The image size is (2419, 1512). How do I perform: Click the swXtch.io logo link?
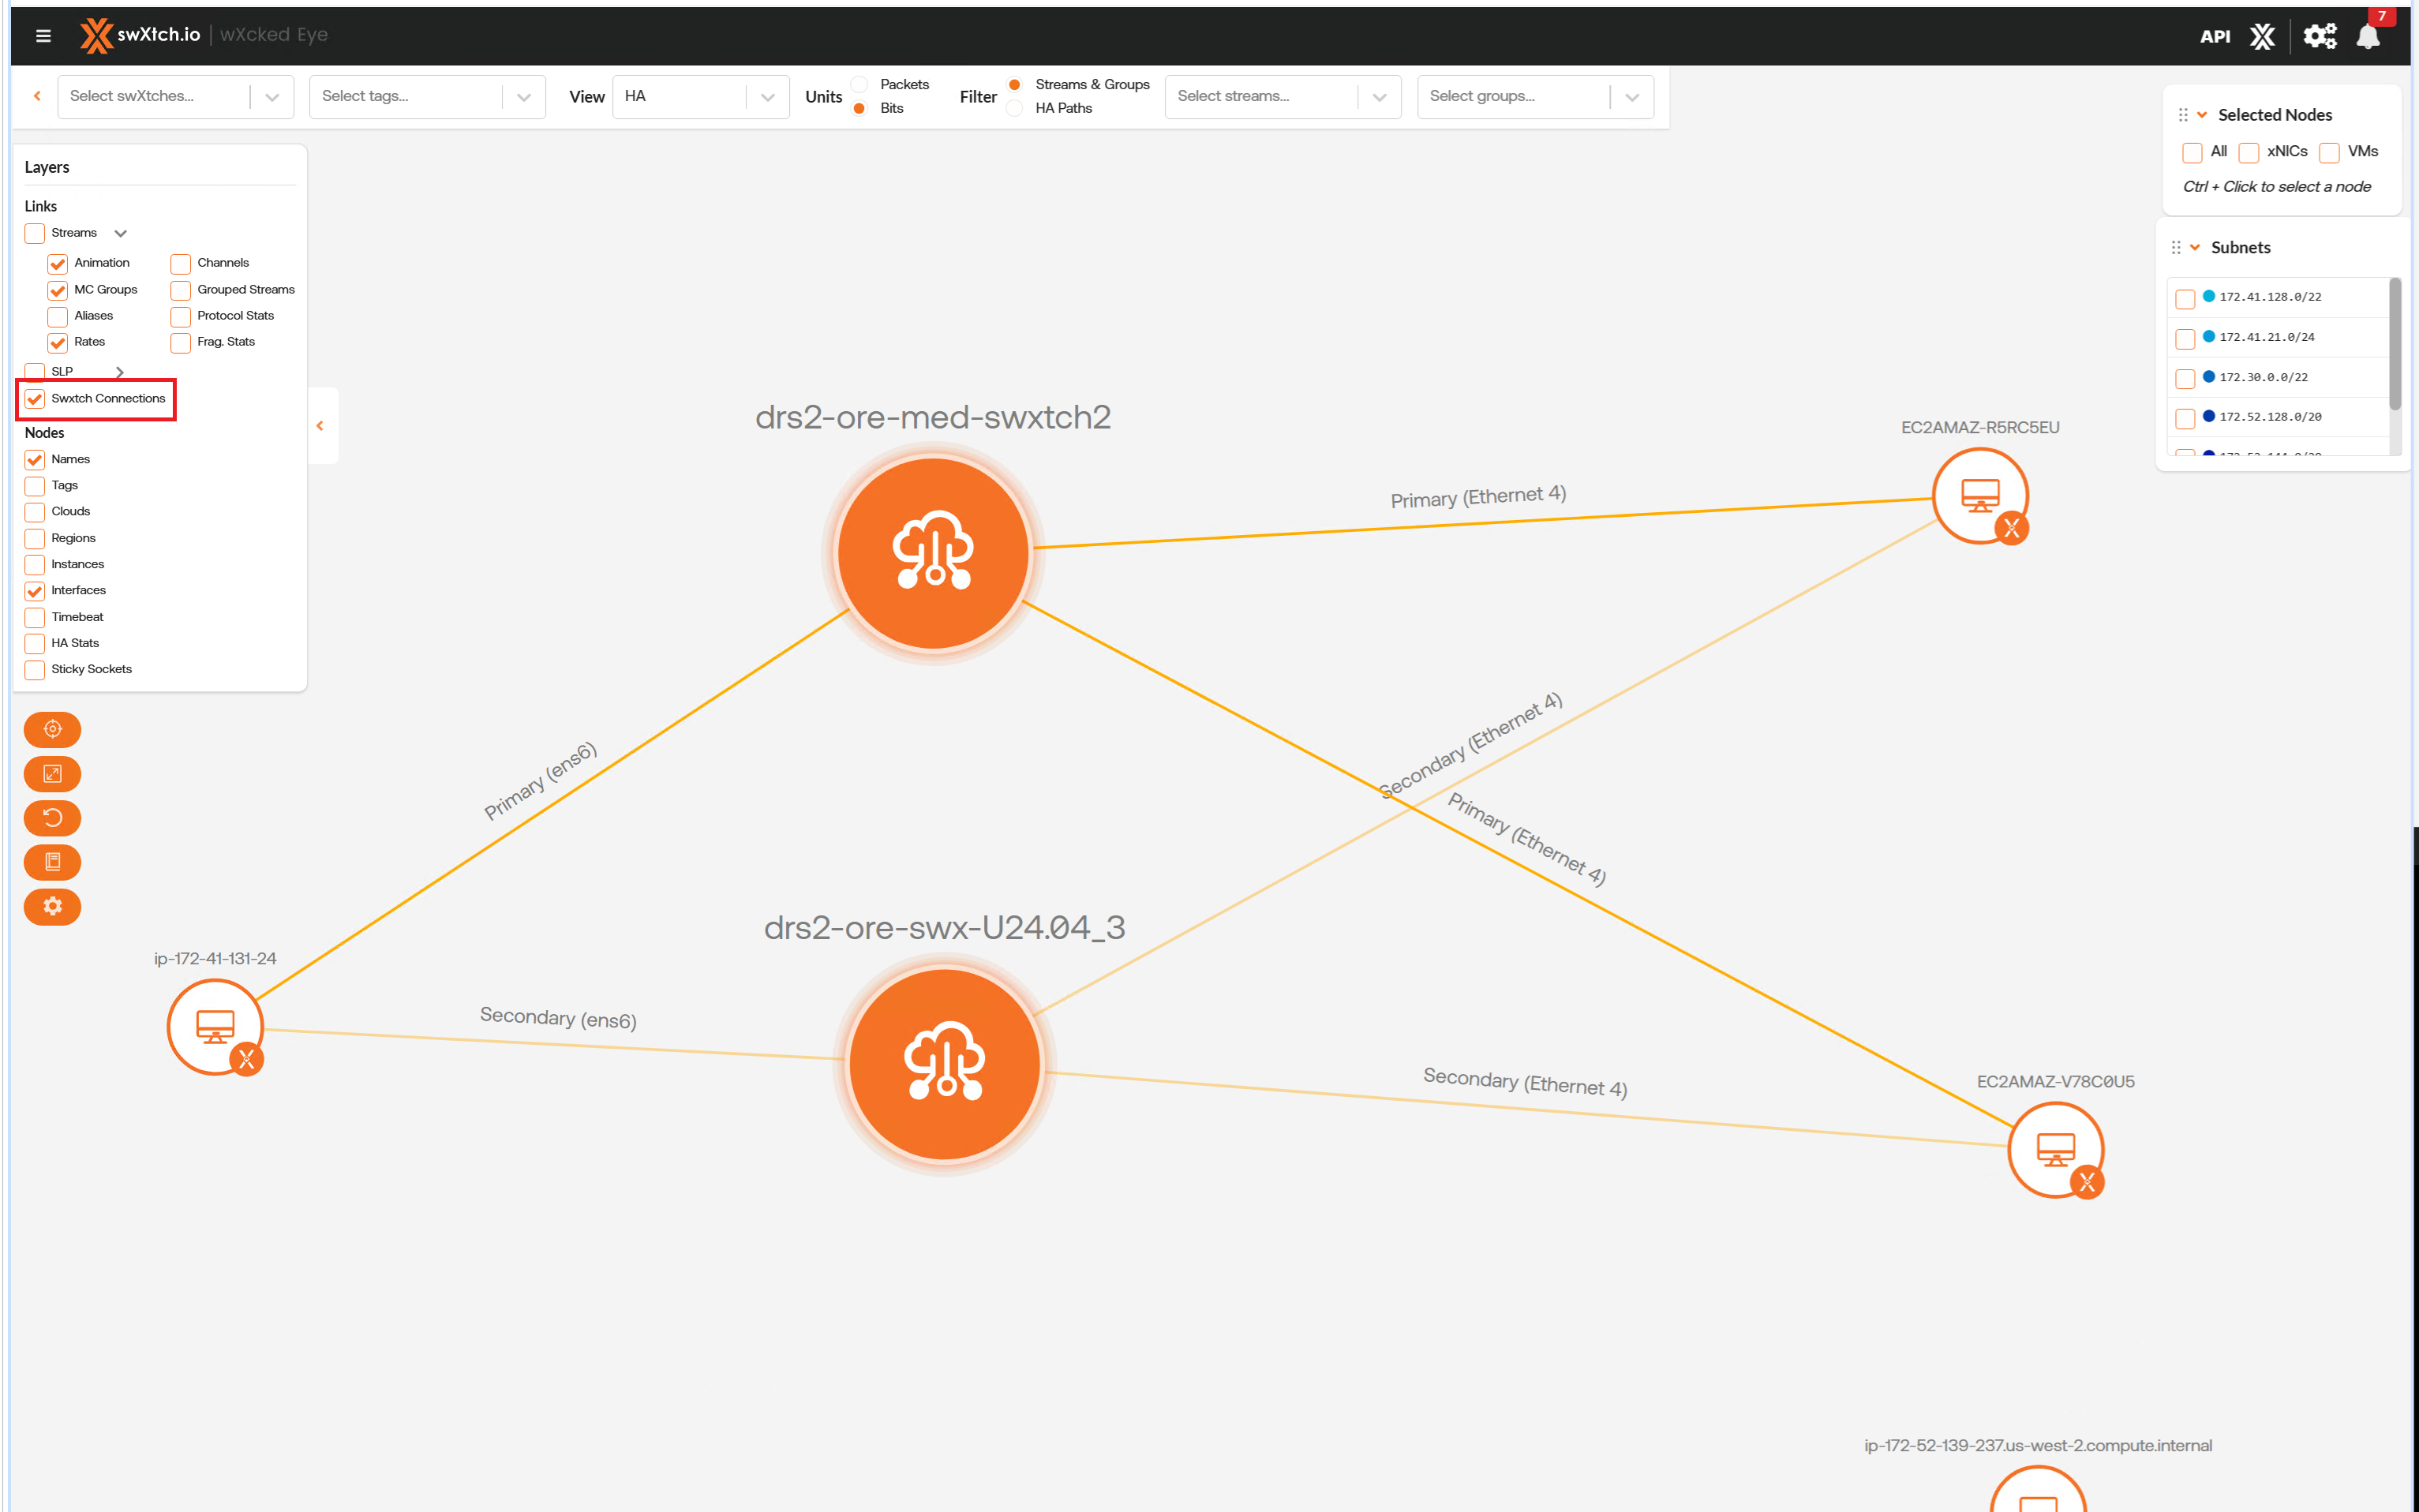tap(140, 35)
